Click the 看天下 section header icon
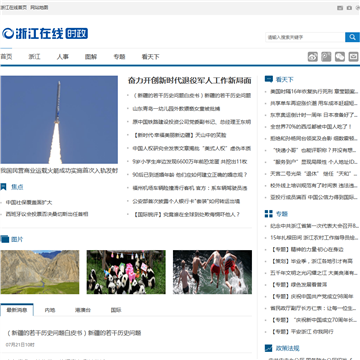 (x=269, y=79)
